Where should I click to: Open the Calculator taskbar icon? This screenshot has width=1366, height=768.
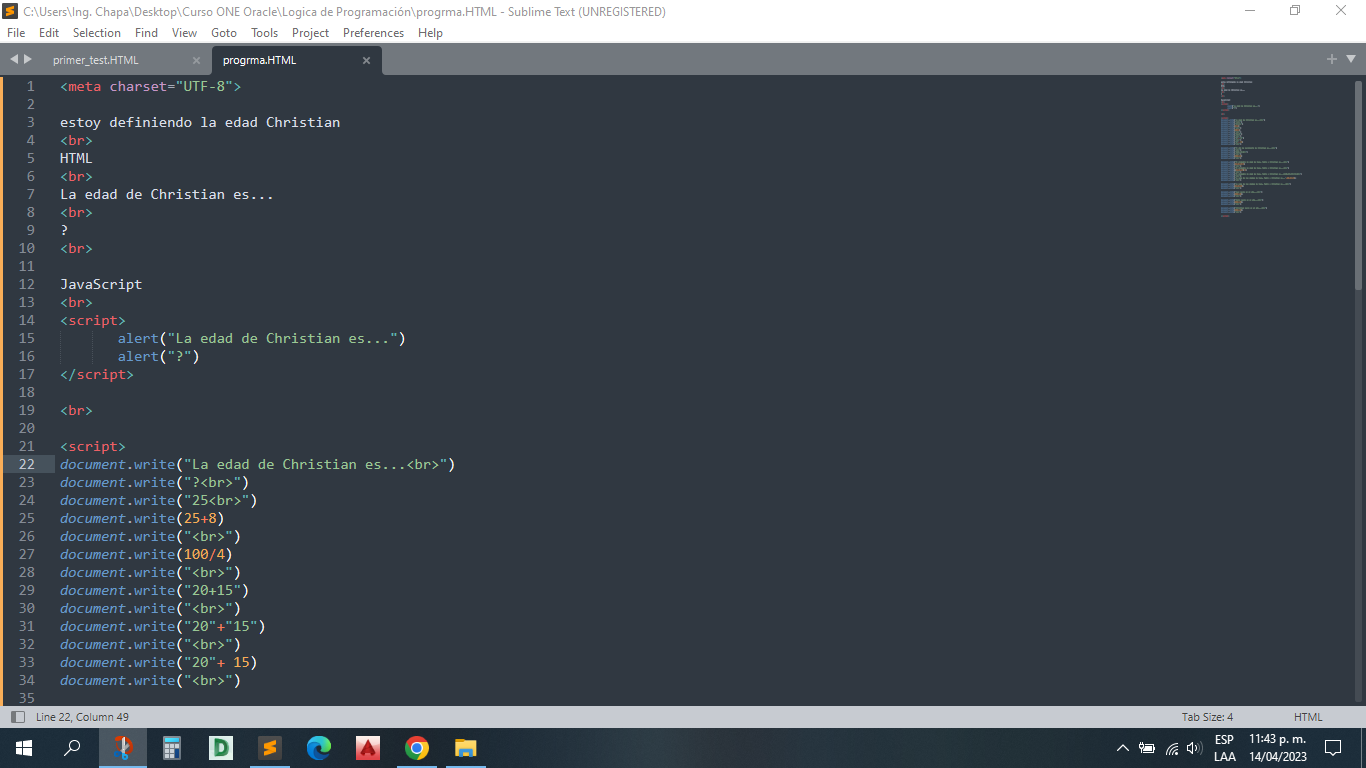click(x=172, y=748)
